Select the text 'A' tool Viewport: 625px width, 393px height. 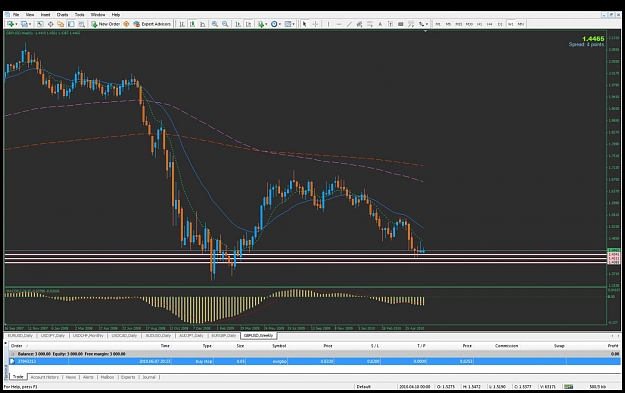pos(380,24)
